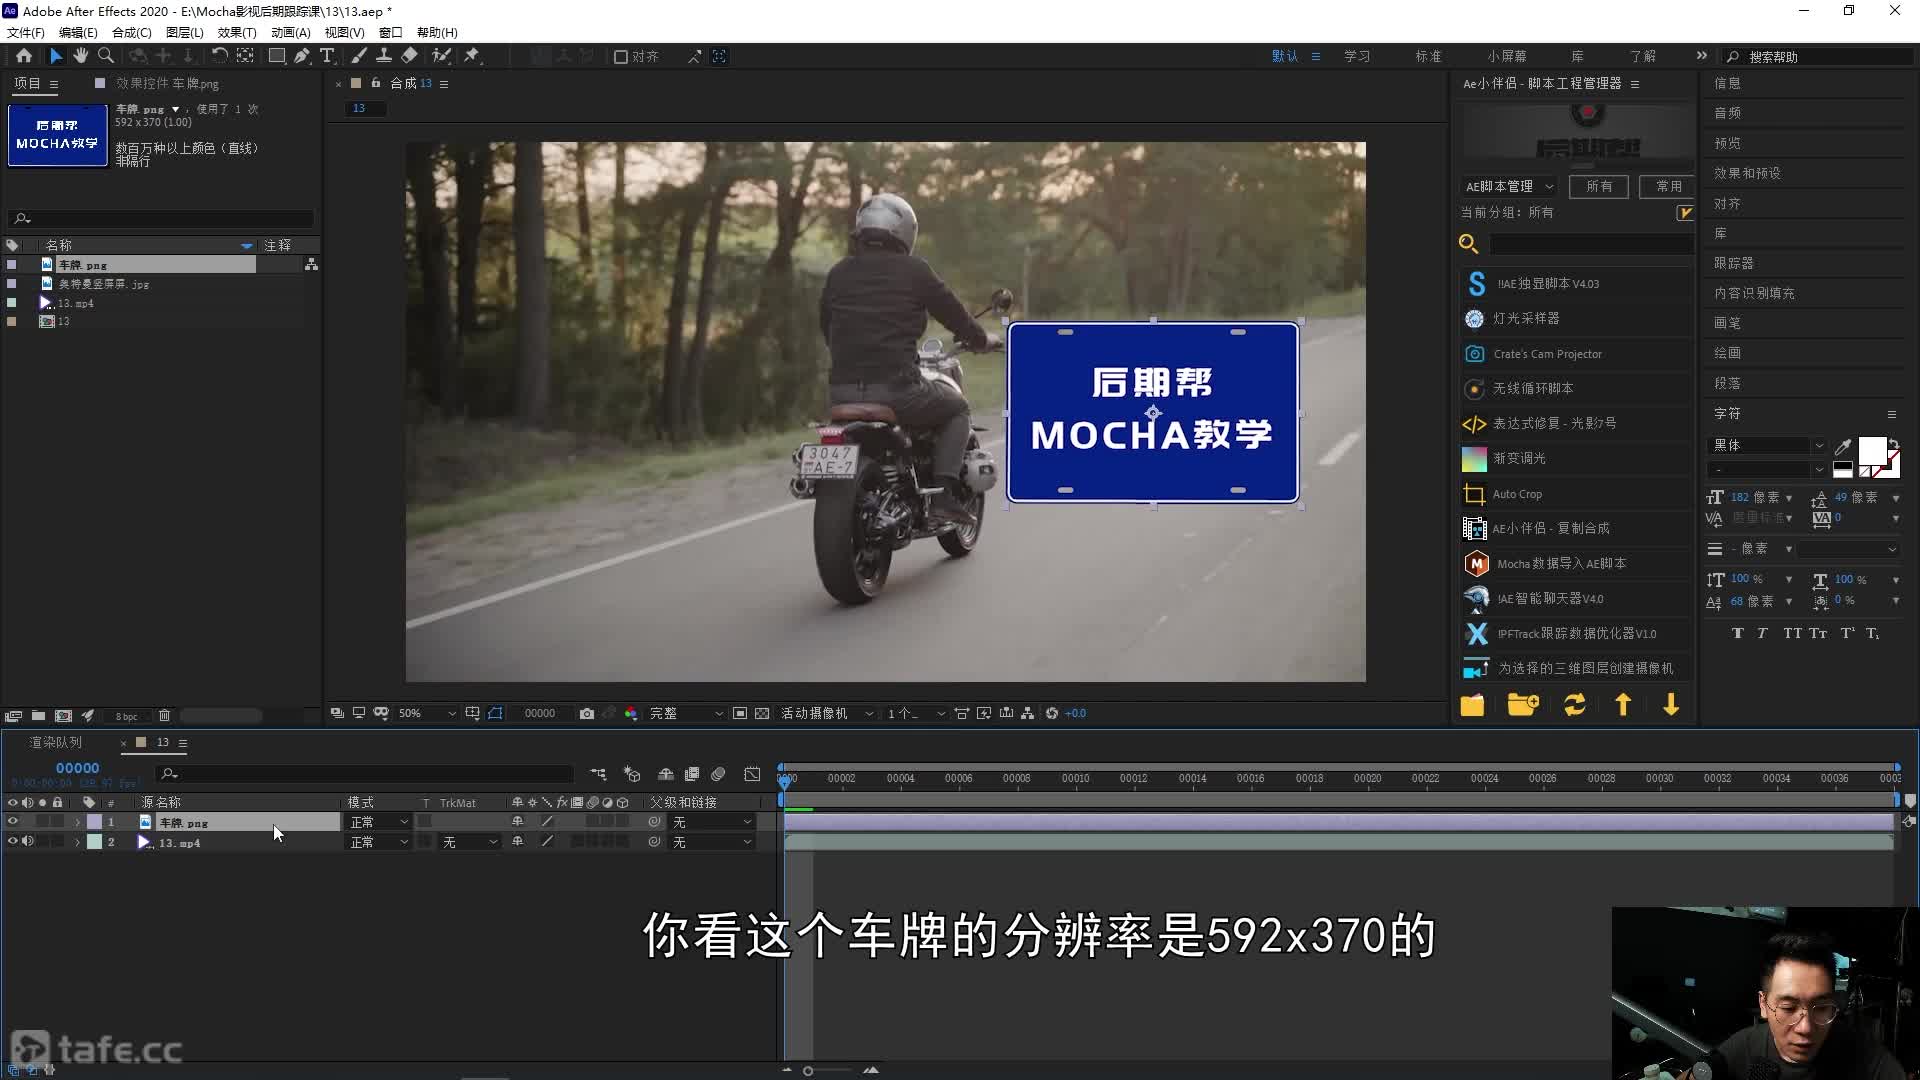Open parent link dropdown for 13.mp4
This screenshot has height=1080, width=1920.
712,842
